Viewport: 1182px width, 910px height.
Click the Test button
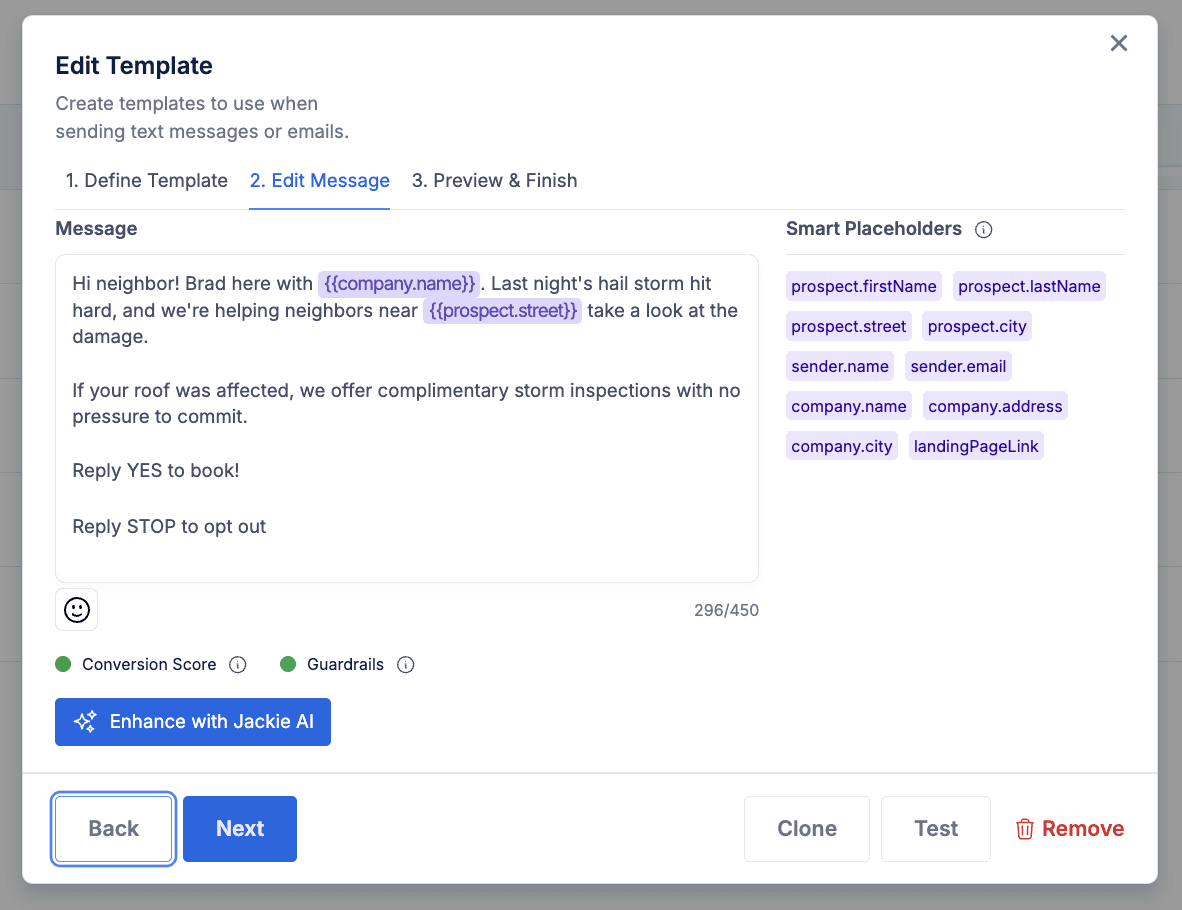pyautogui.click(x=935, y=829)
